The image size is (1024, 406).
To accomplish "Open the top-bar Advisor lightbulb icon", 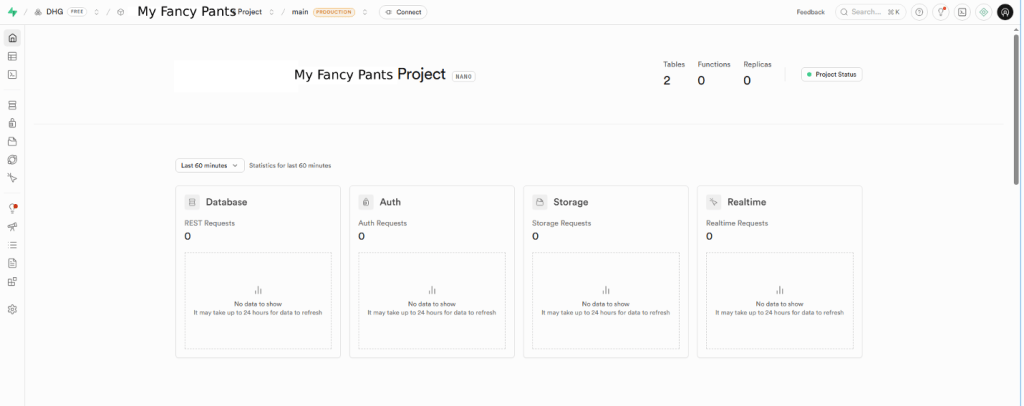I will (940, 12).
